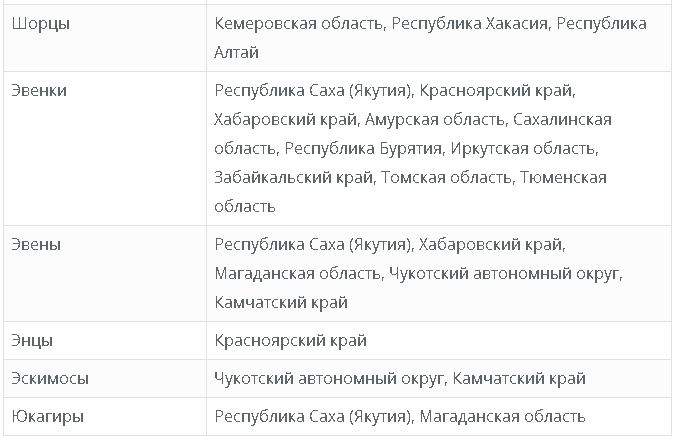The height and width of the screenshot is (442, 678).
Task: Click the Эскимосы row name cell
Action: (x=50, y=379)
